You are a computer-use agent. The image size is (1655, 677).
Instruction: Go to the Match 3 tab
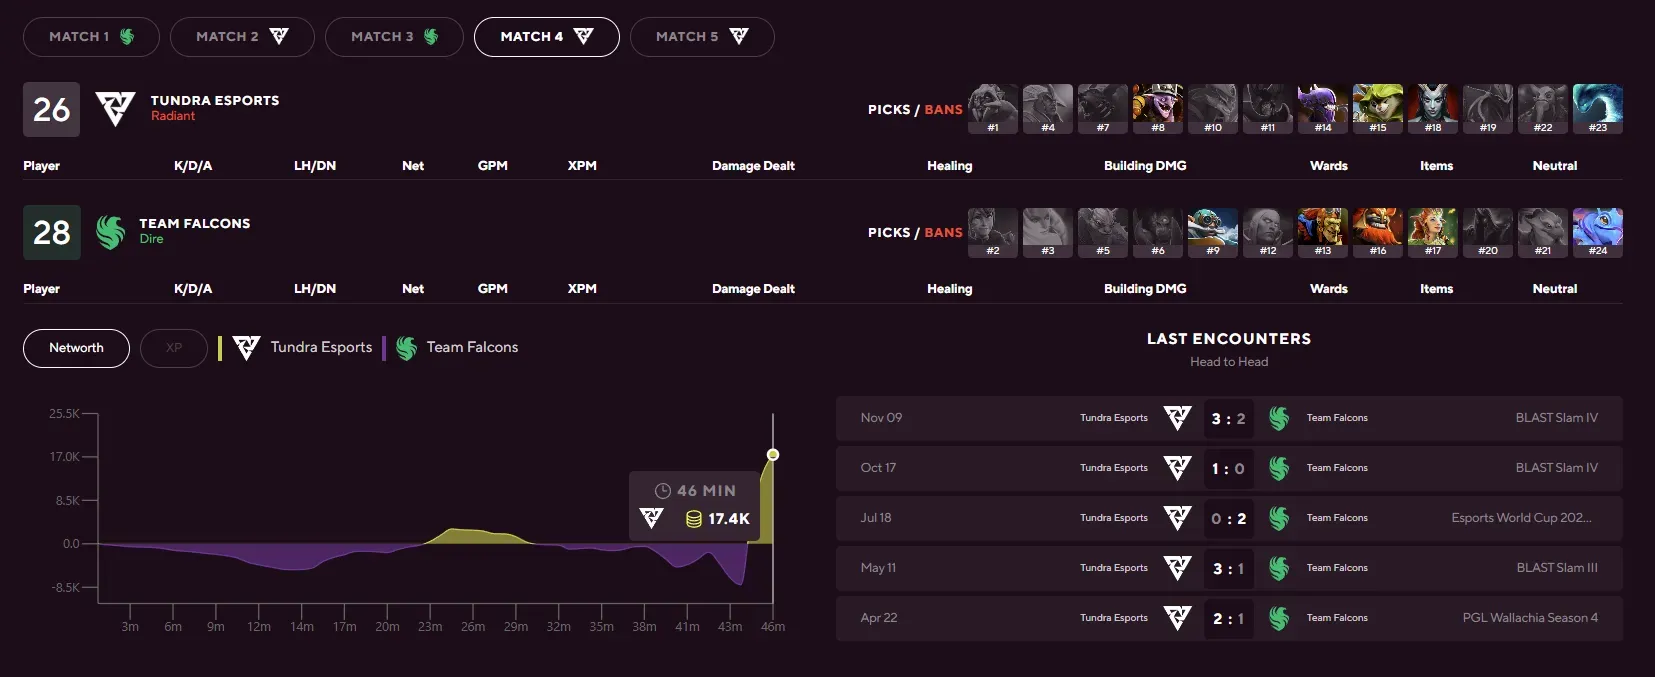[394, 37]
